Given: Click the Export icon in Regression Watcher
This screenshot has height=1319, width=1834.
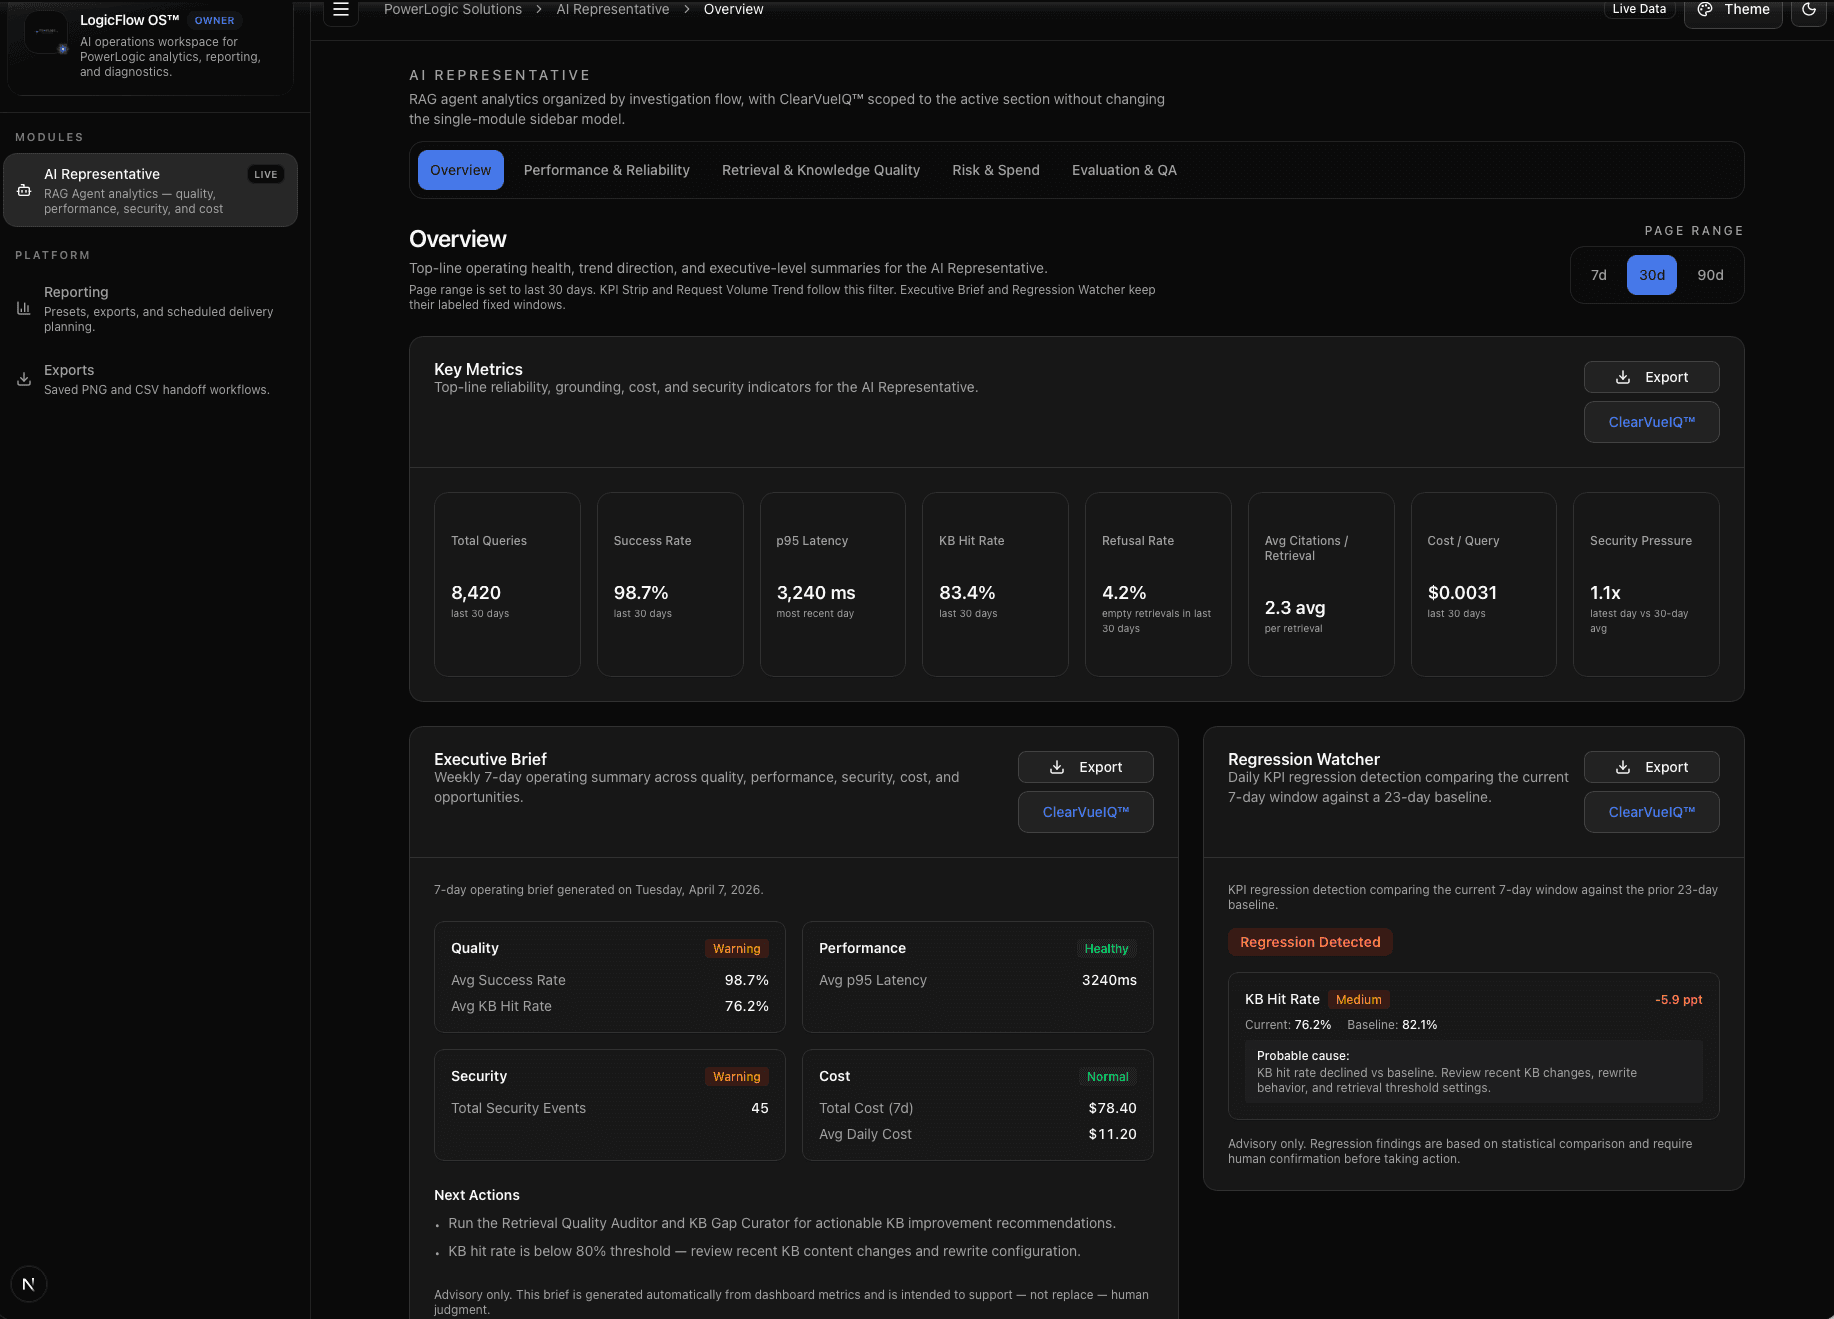Looking at the screenshot, I should click(1622, 767).
